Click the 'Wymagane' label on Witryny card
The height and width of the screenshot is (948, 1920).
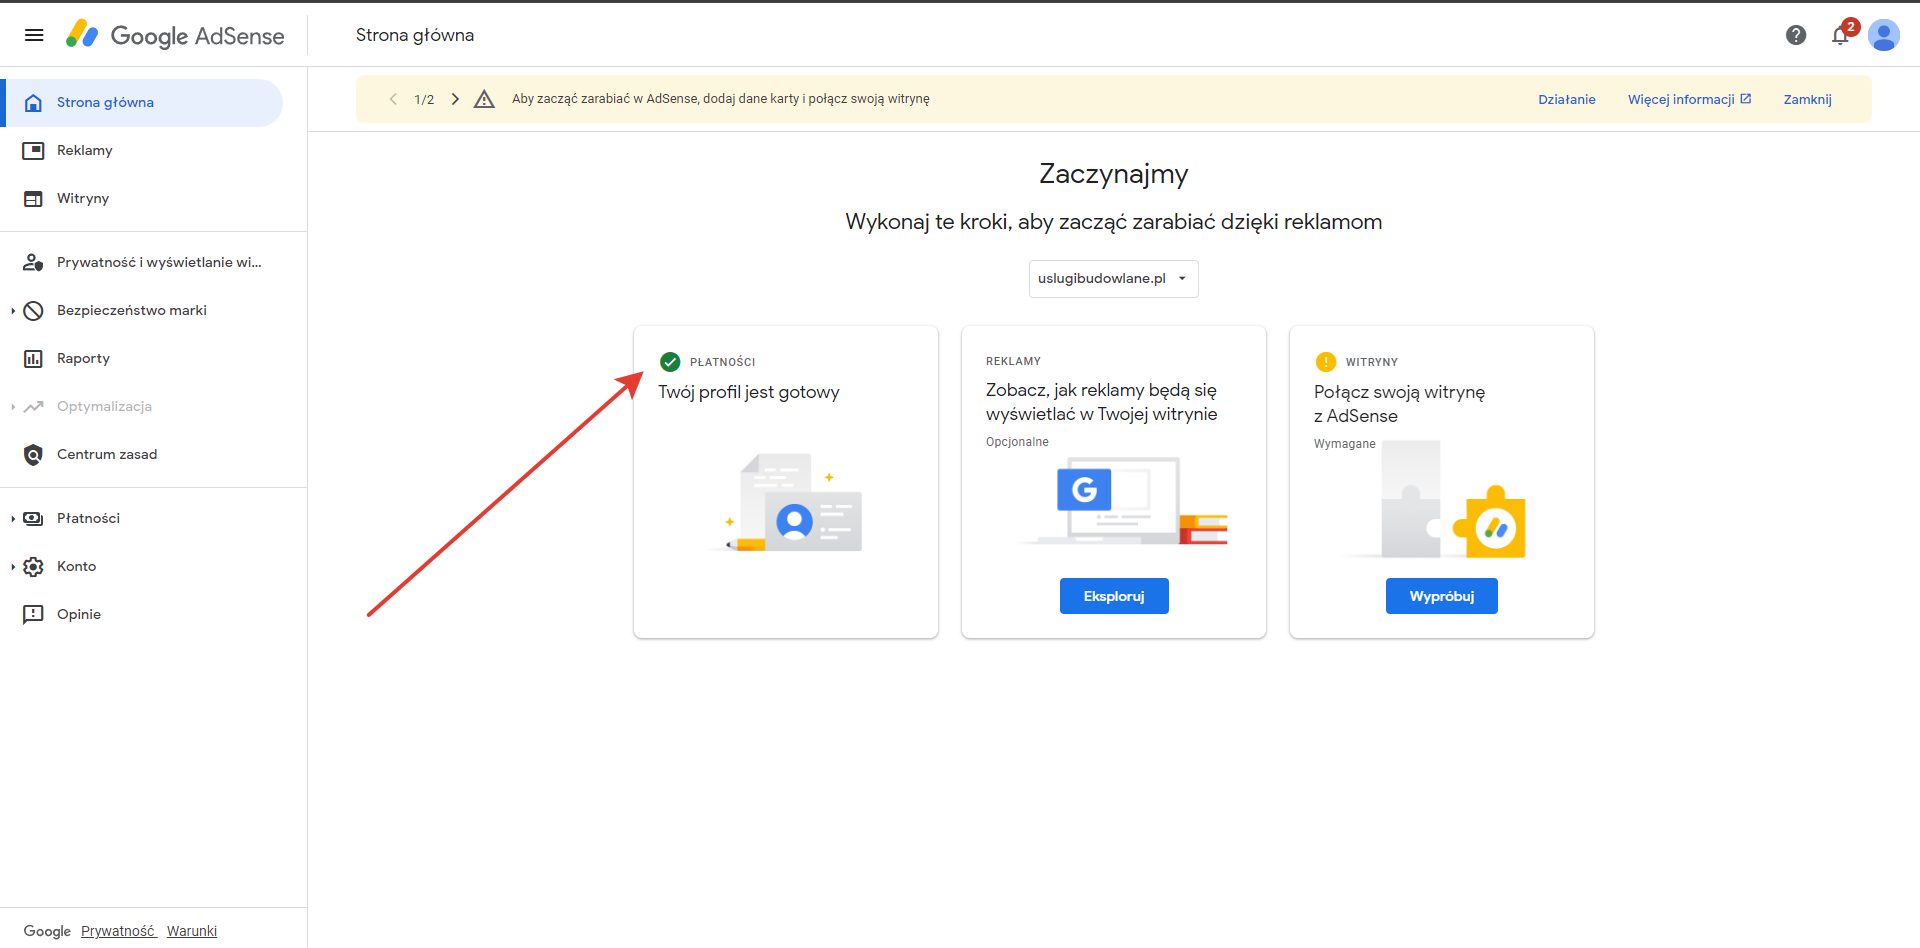coord(1345,444)
